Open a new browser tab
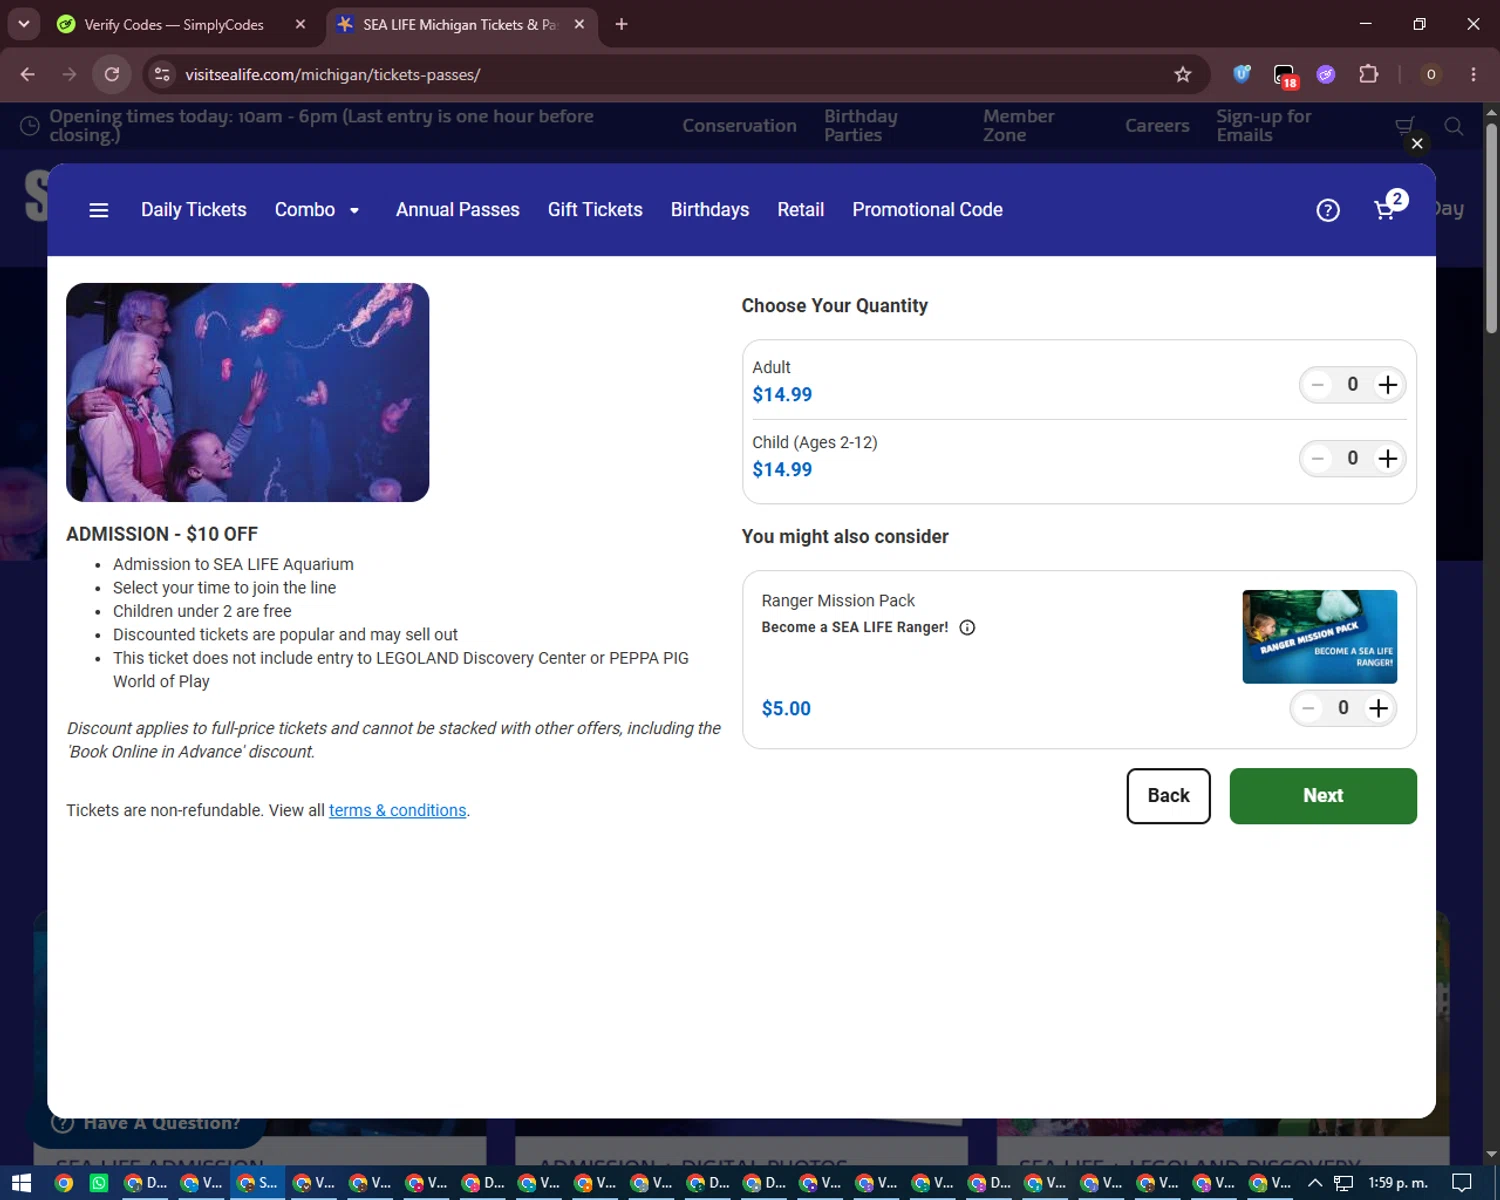 coord(621,24)
